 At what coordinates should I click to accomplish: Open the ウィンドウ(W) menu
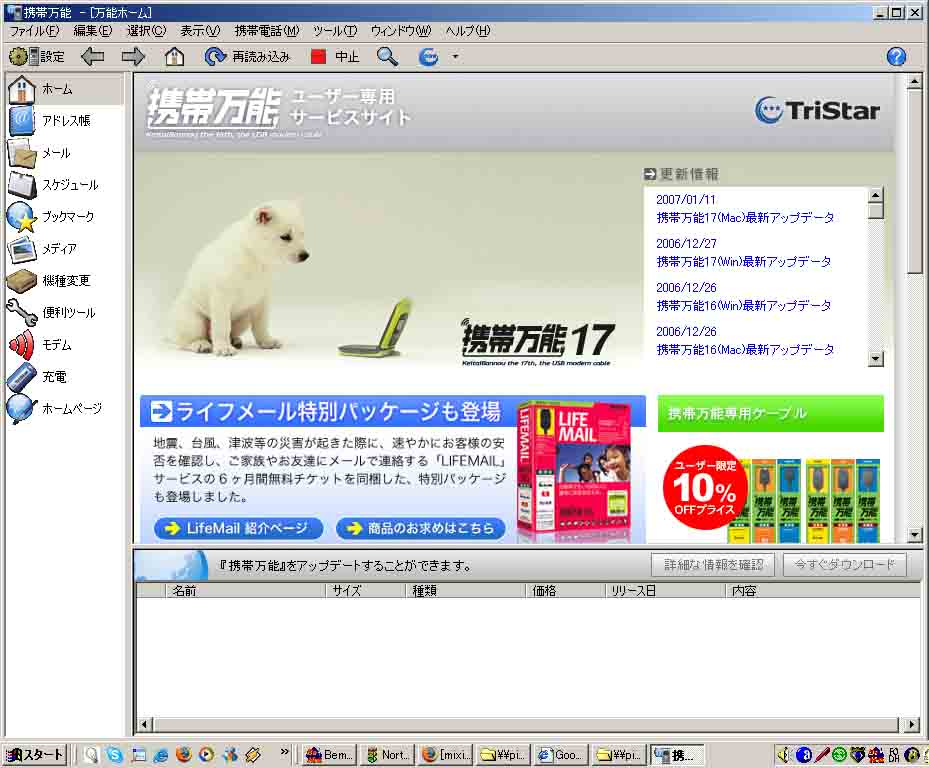coord(401,31)
